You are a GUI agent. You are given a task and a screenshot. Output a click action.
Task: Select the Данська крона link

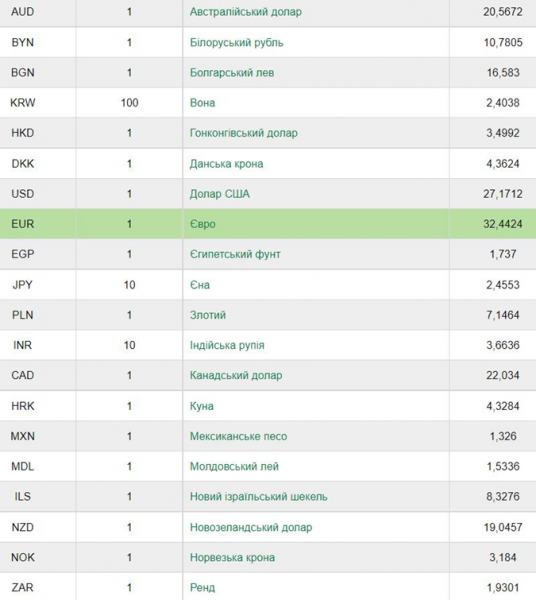(226, 163)
